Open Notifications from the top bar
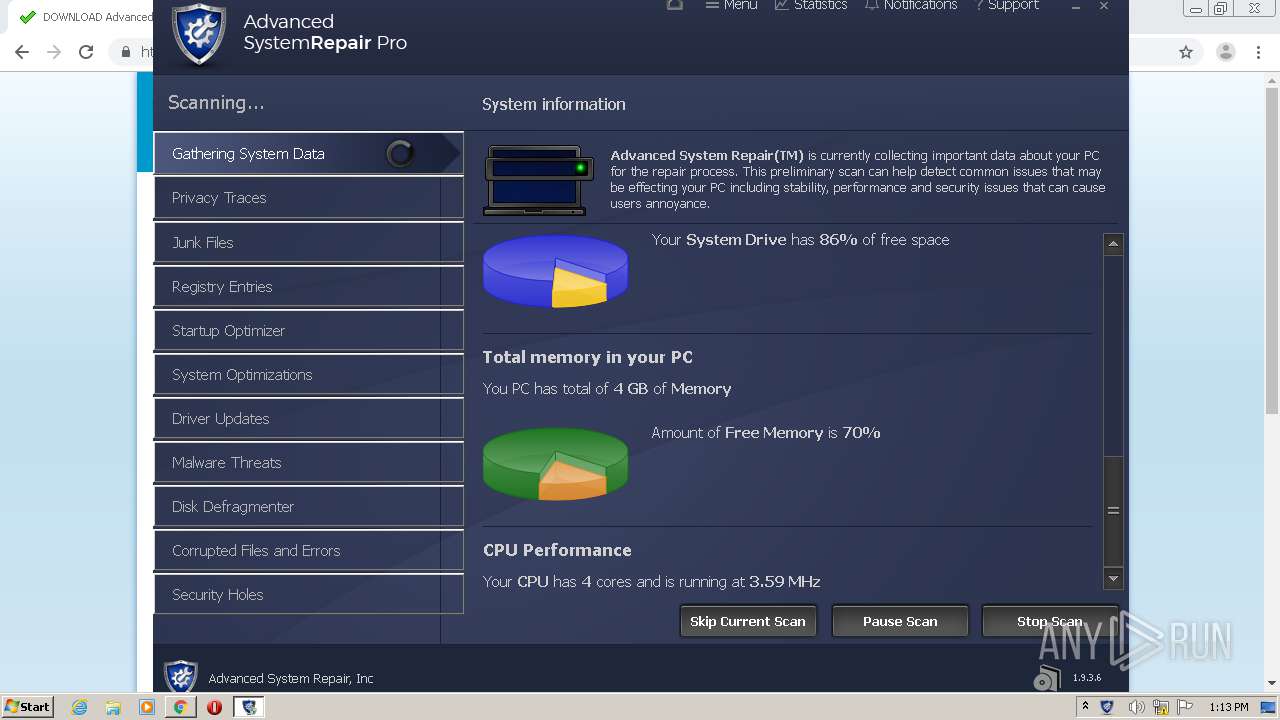1280x720 pixels. 911,5
